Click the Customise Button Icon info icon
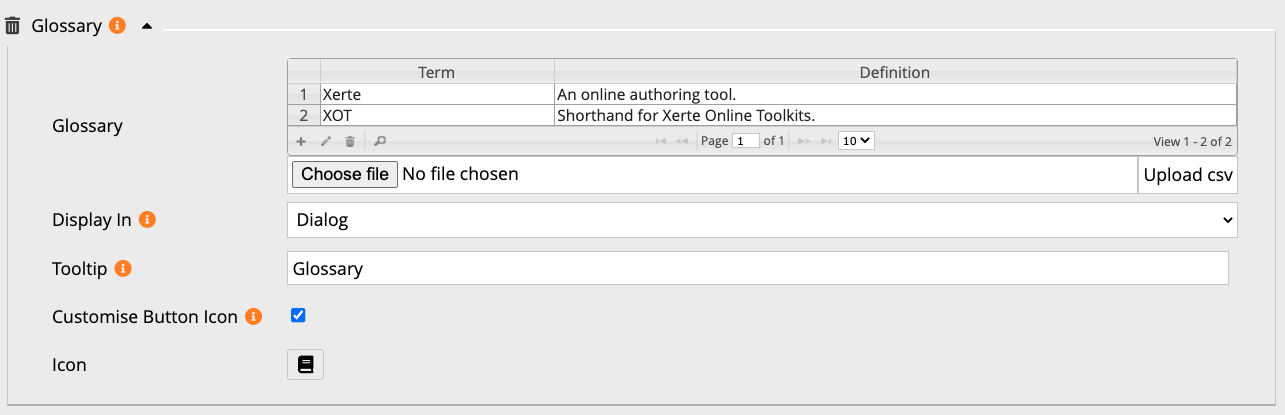1285x415 pixels. click(x=254, y=317)
